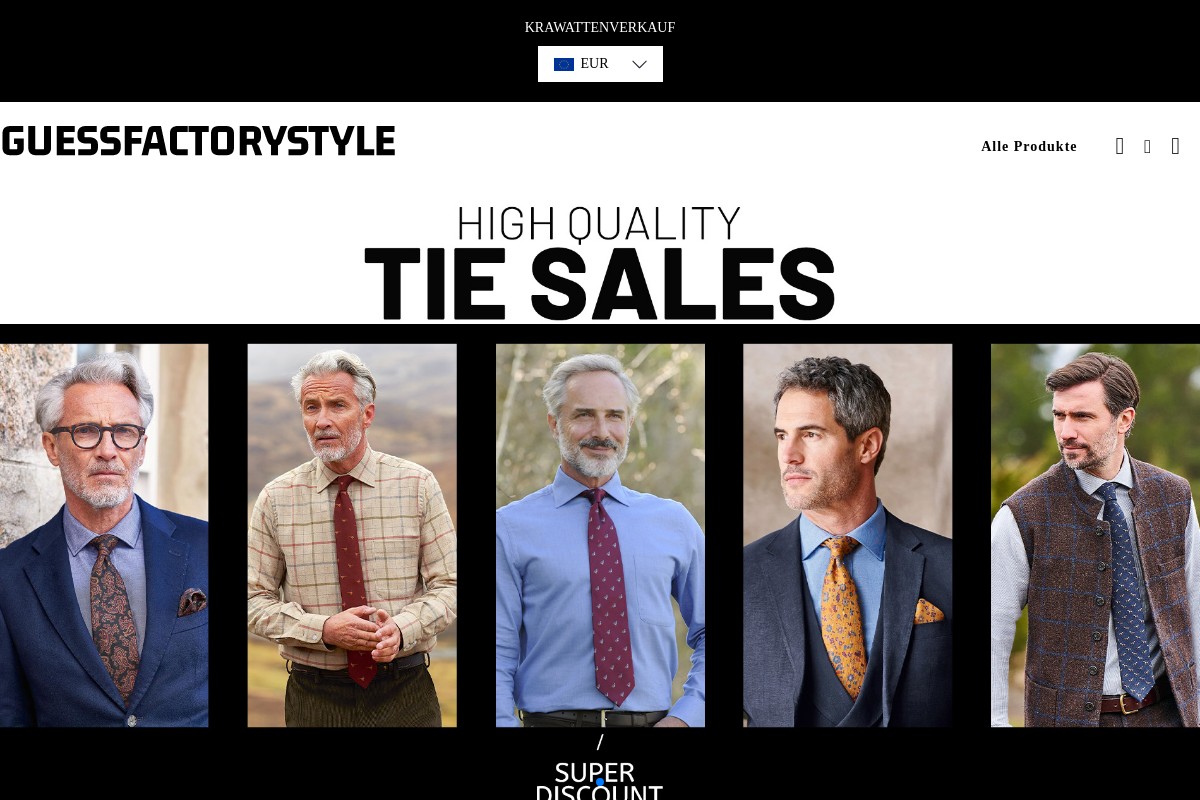Screen dimensions: 1200x800
Task: Open the blue shirt burgundy tie photo
Action: 600,535
